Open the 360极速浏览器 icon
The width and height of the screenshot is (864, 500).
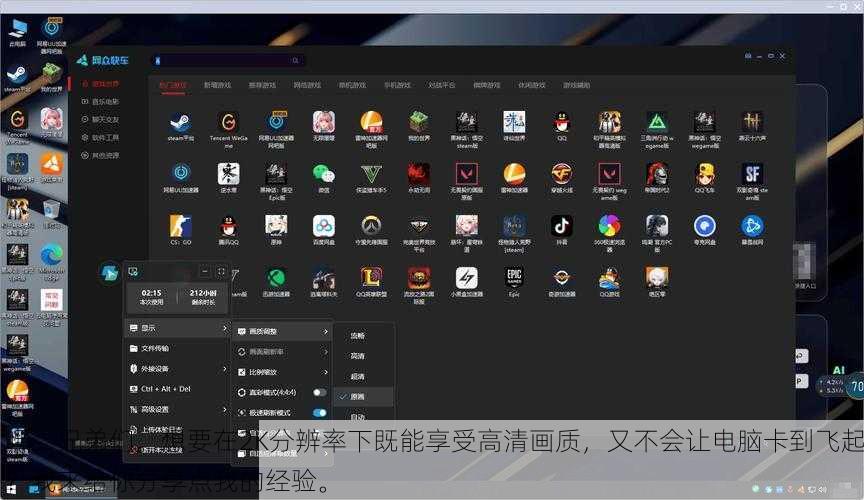tap(609, 226)
